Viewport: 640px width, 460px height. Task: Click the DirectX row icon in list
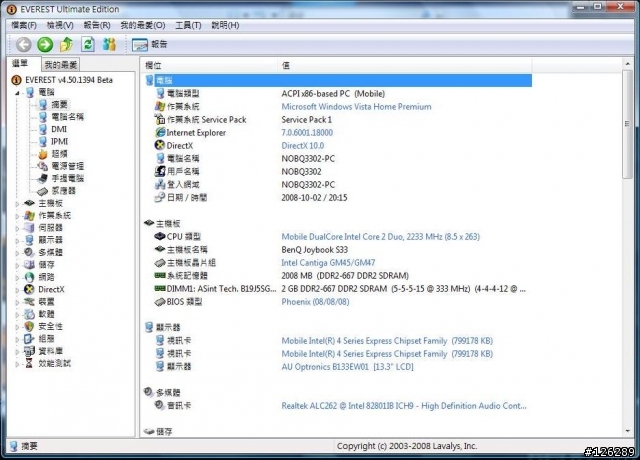point(160,145)
